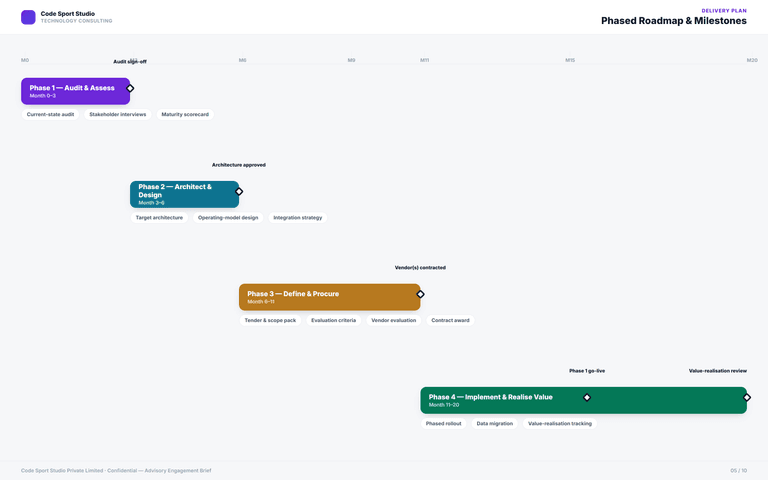768x480 pixels.
Task: Click the purple Code Sport Studio logo
Action: coord(28,17)
